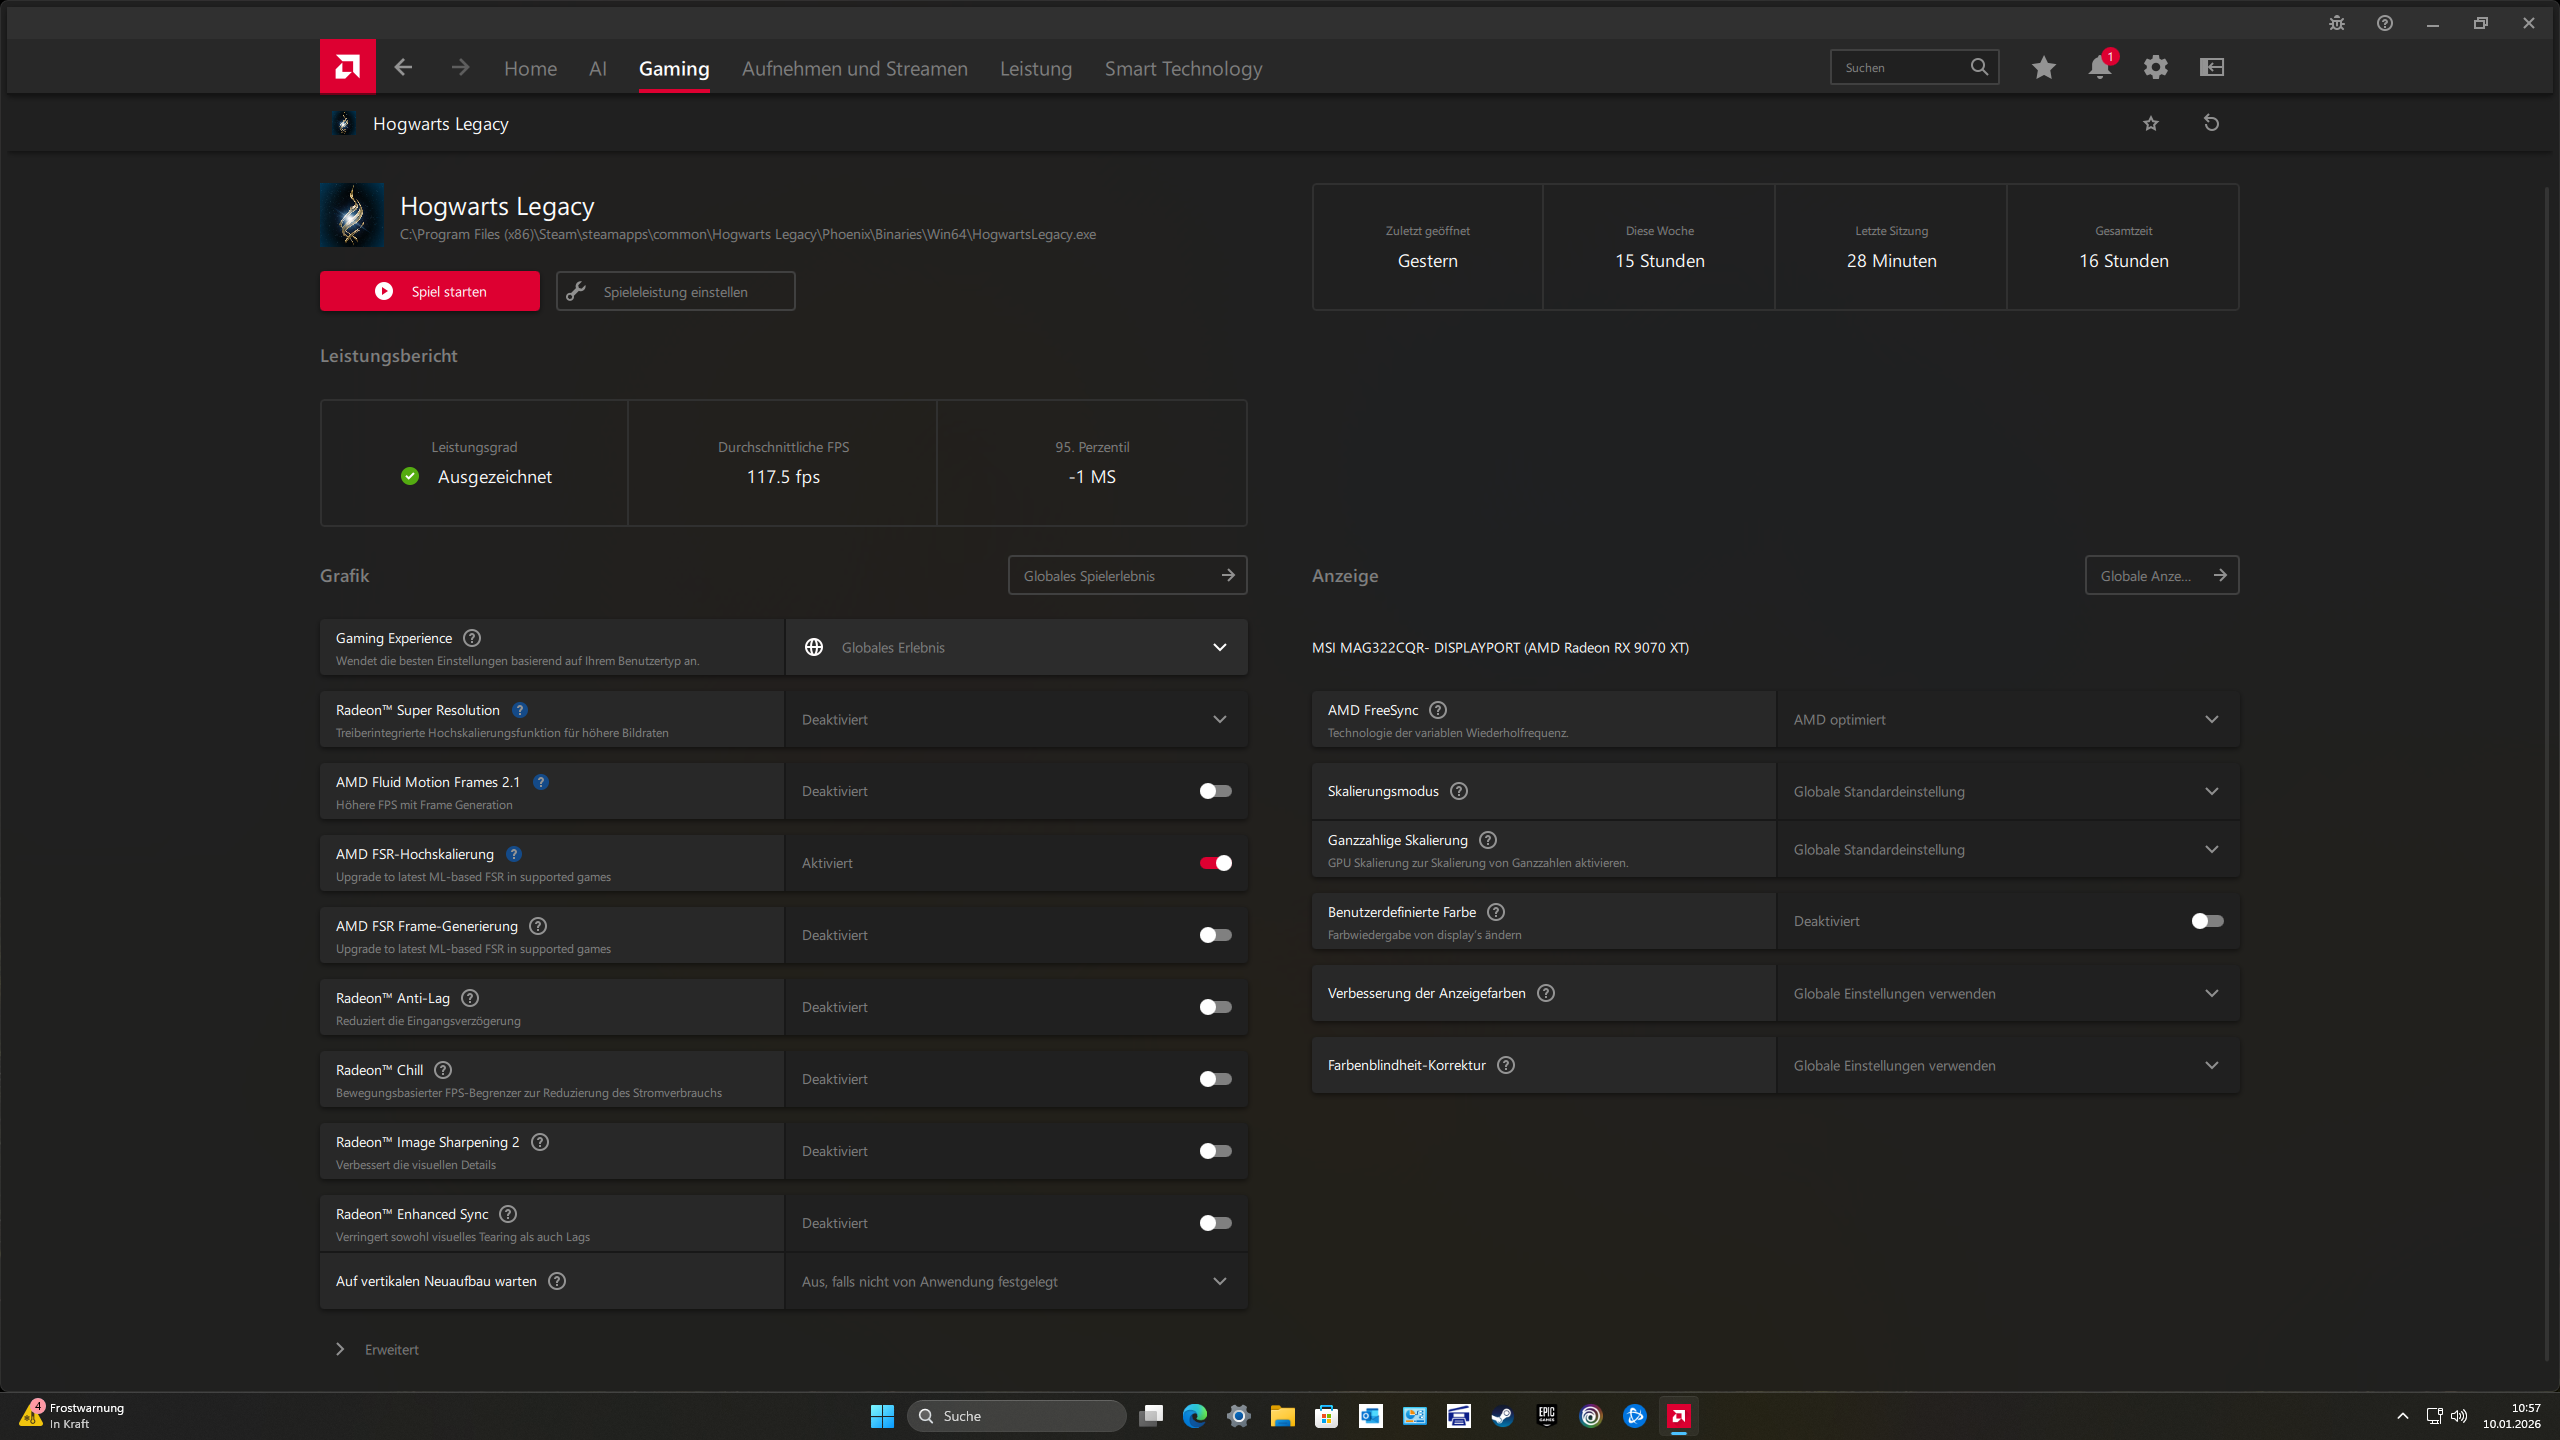Click Spieleleistung einstellen button
Image resolution: width=2560 pixels, height=1440 pixels.
click(675, 291)
